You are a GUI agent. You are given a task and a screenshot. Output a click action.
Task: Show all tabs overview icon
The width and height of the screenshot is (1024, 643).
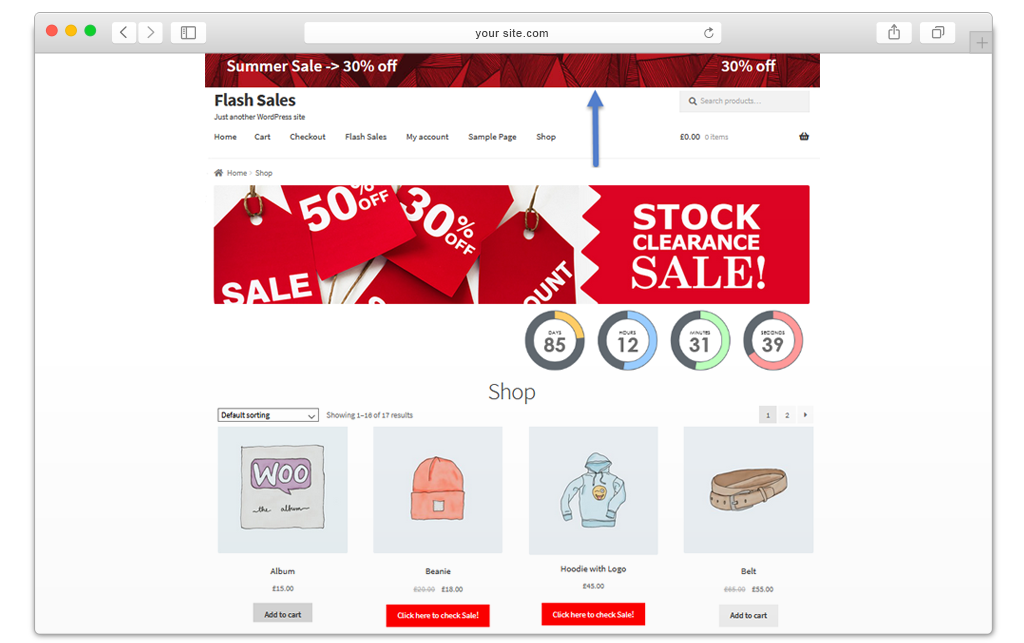(x=937, y=32)
